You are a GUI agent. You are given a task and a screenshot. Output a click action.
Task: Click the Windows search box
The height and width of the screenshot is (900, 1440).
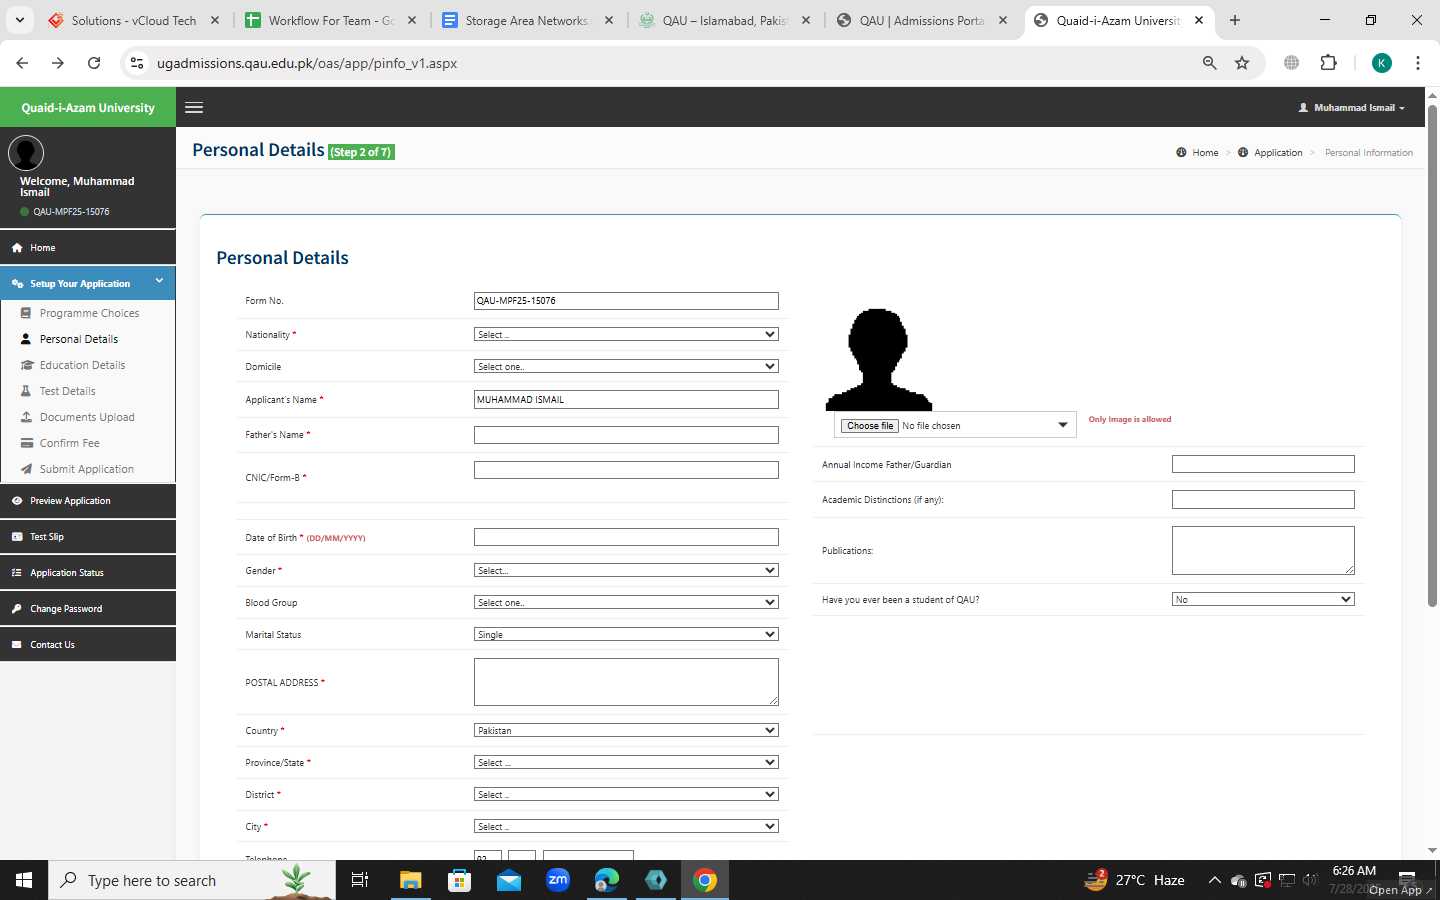point(192,880)
